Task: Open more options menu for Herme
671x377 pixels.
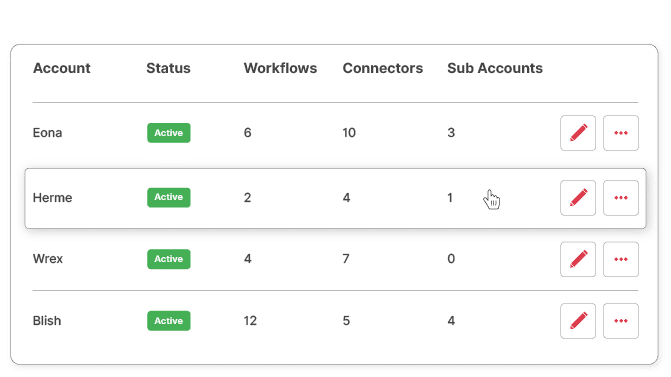Action: [x=621, y=198]
